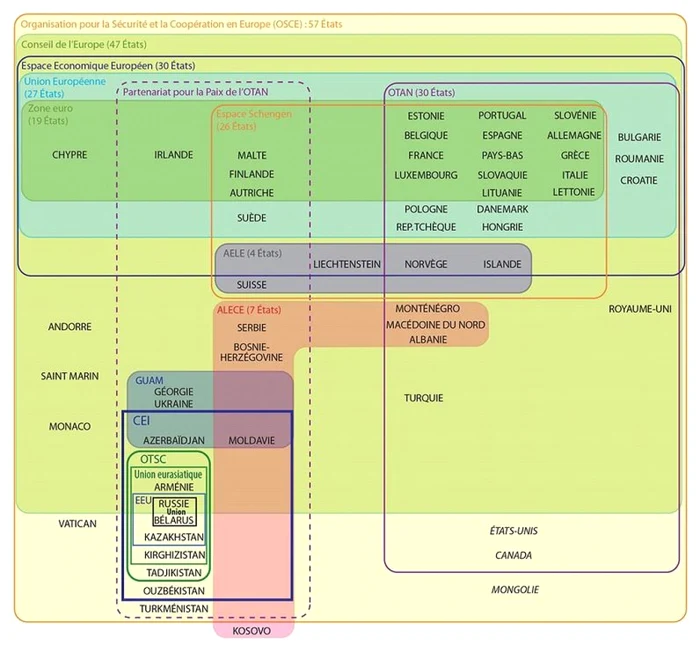
Task: Click NORVÈGE in the AELE box
Action: (x=426, y=264)
